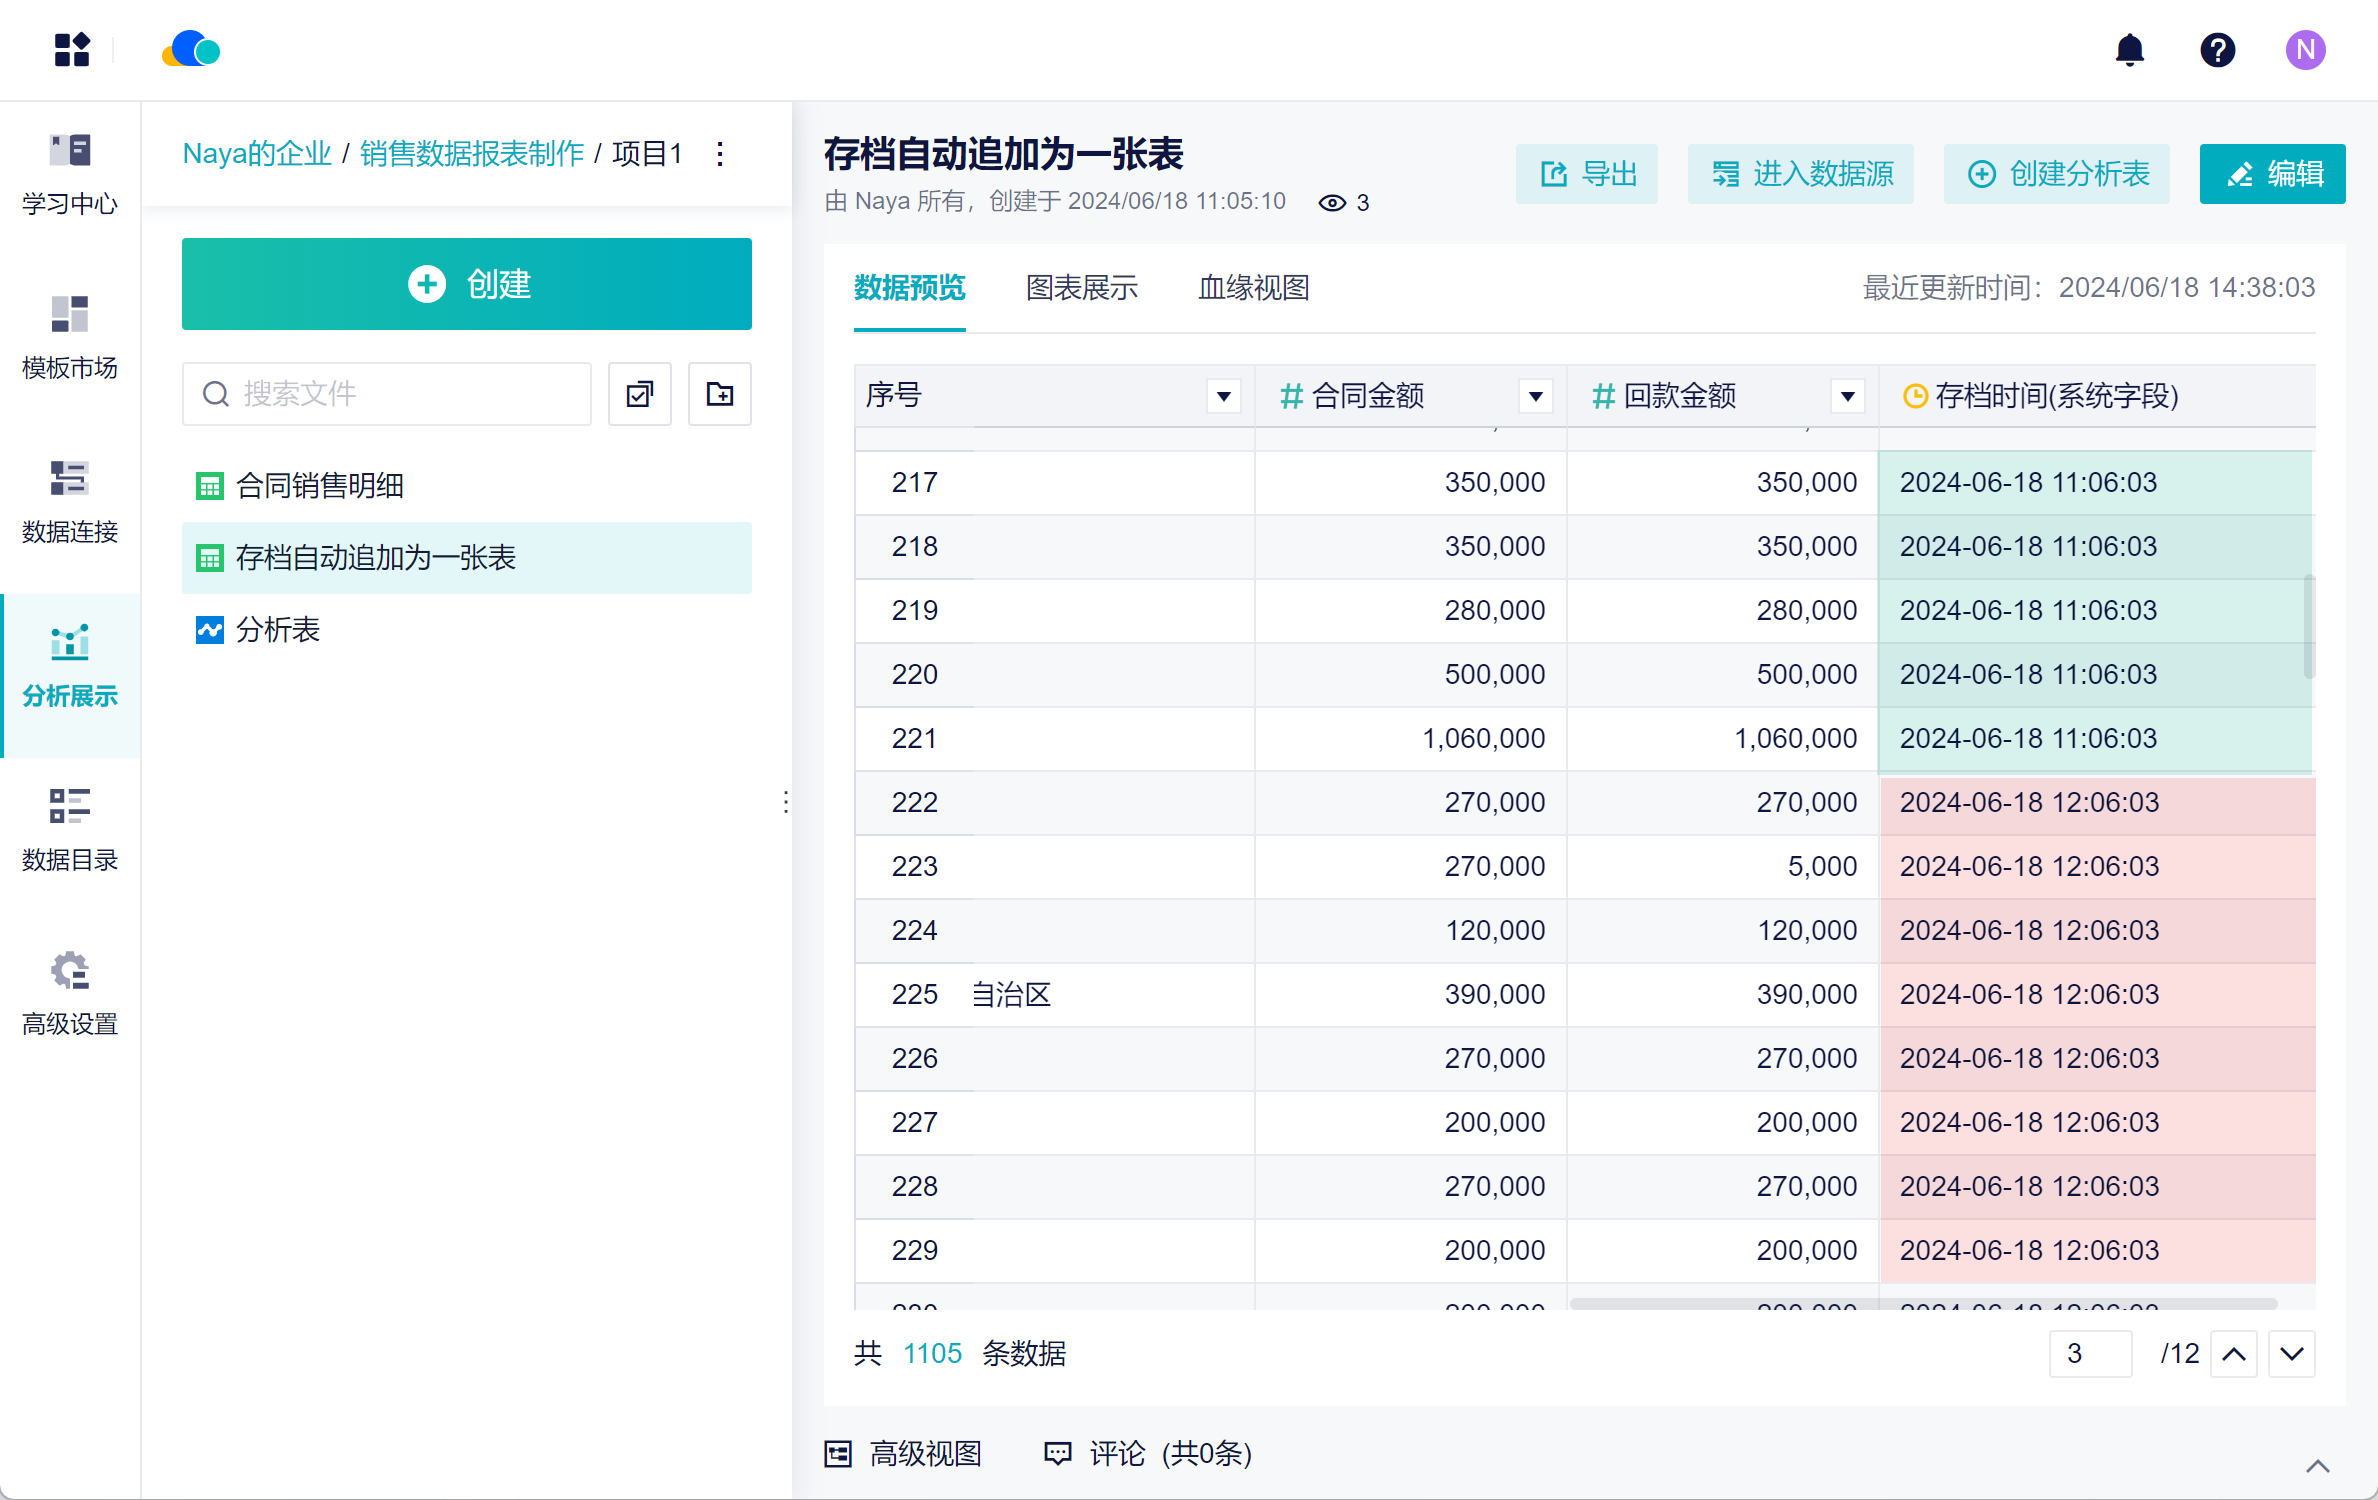Expand the 序号 column dropdown
This screenshot has height=1500, width=2378.
tap(1223, 396)
